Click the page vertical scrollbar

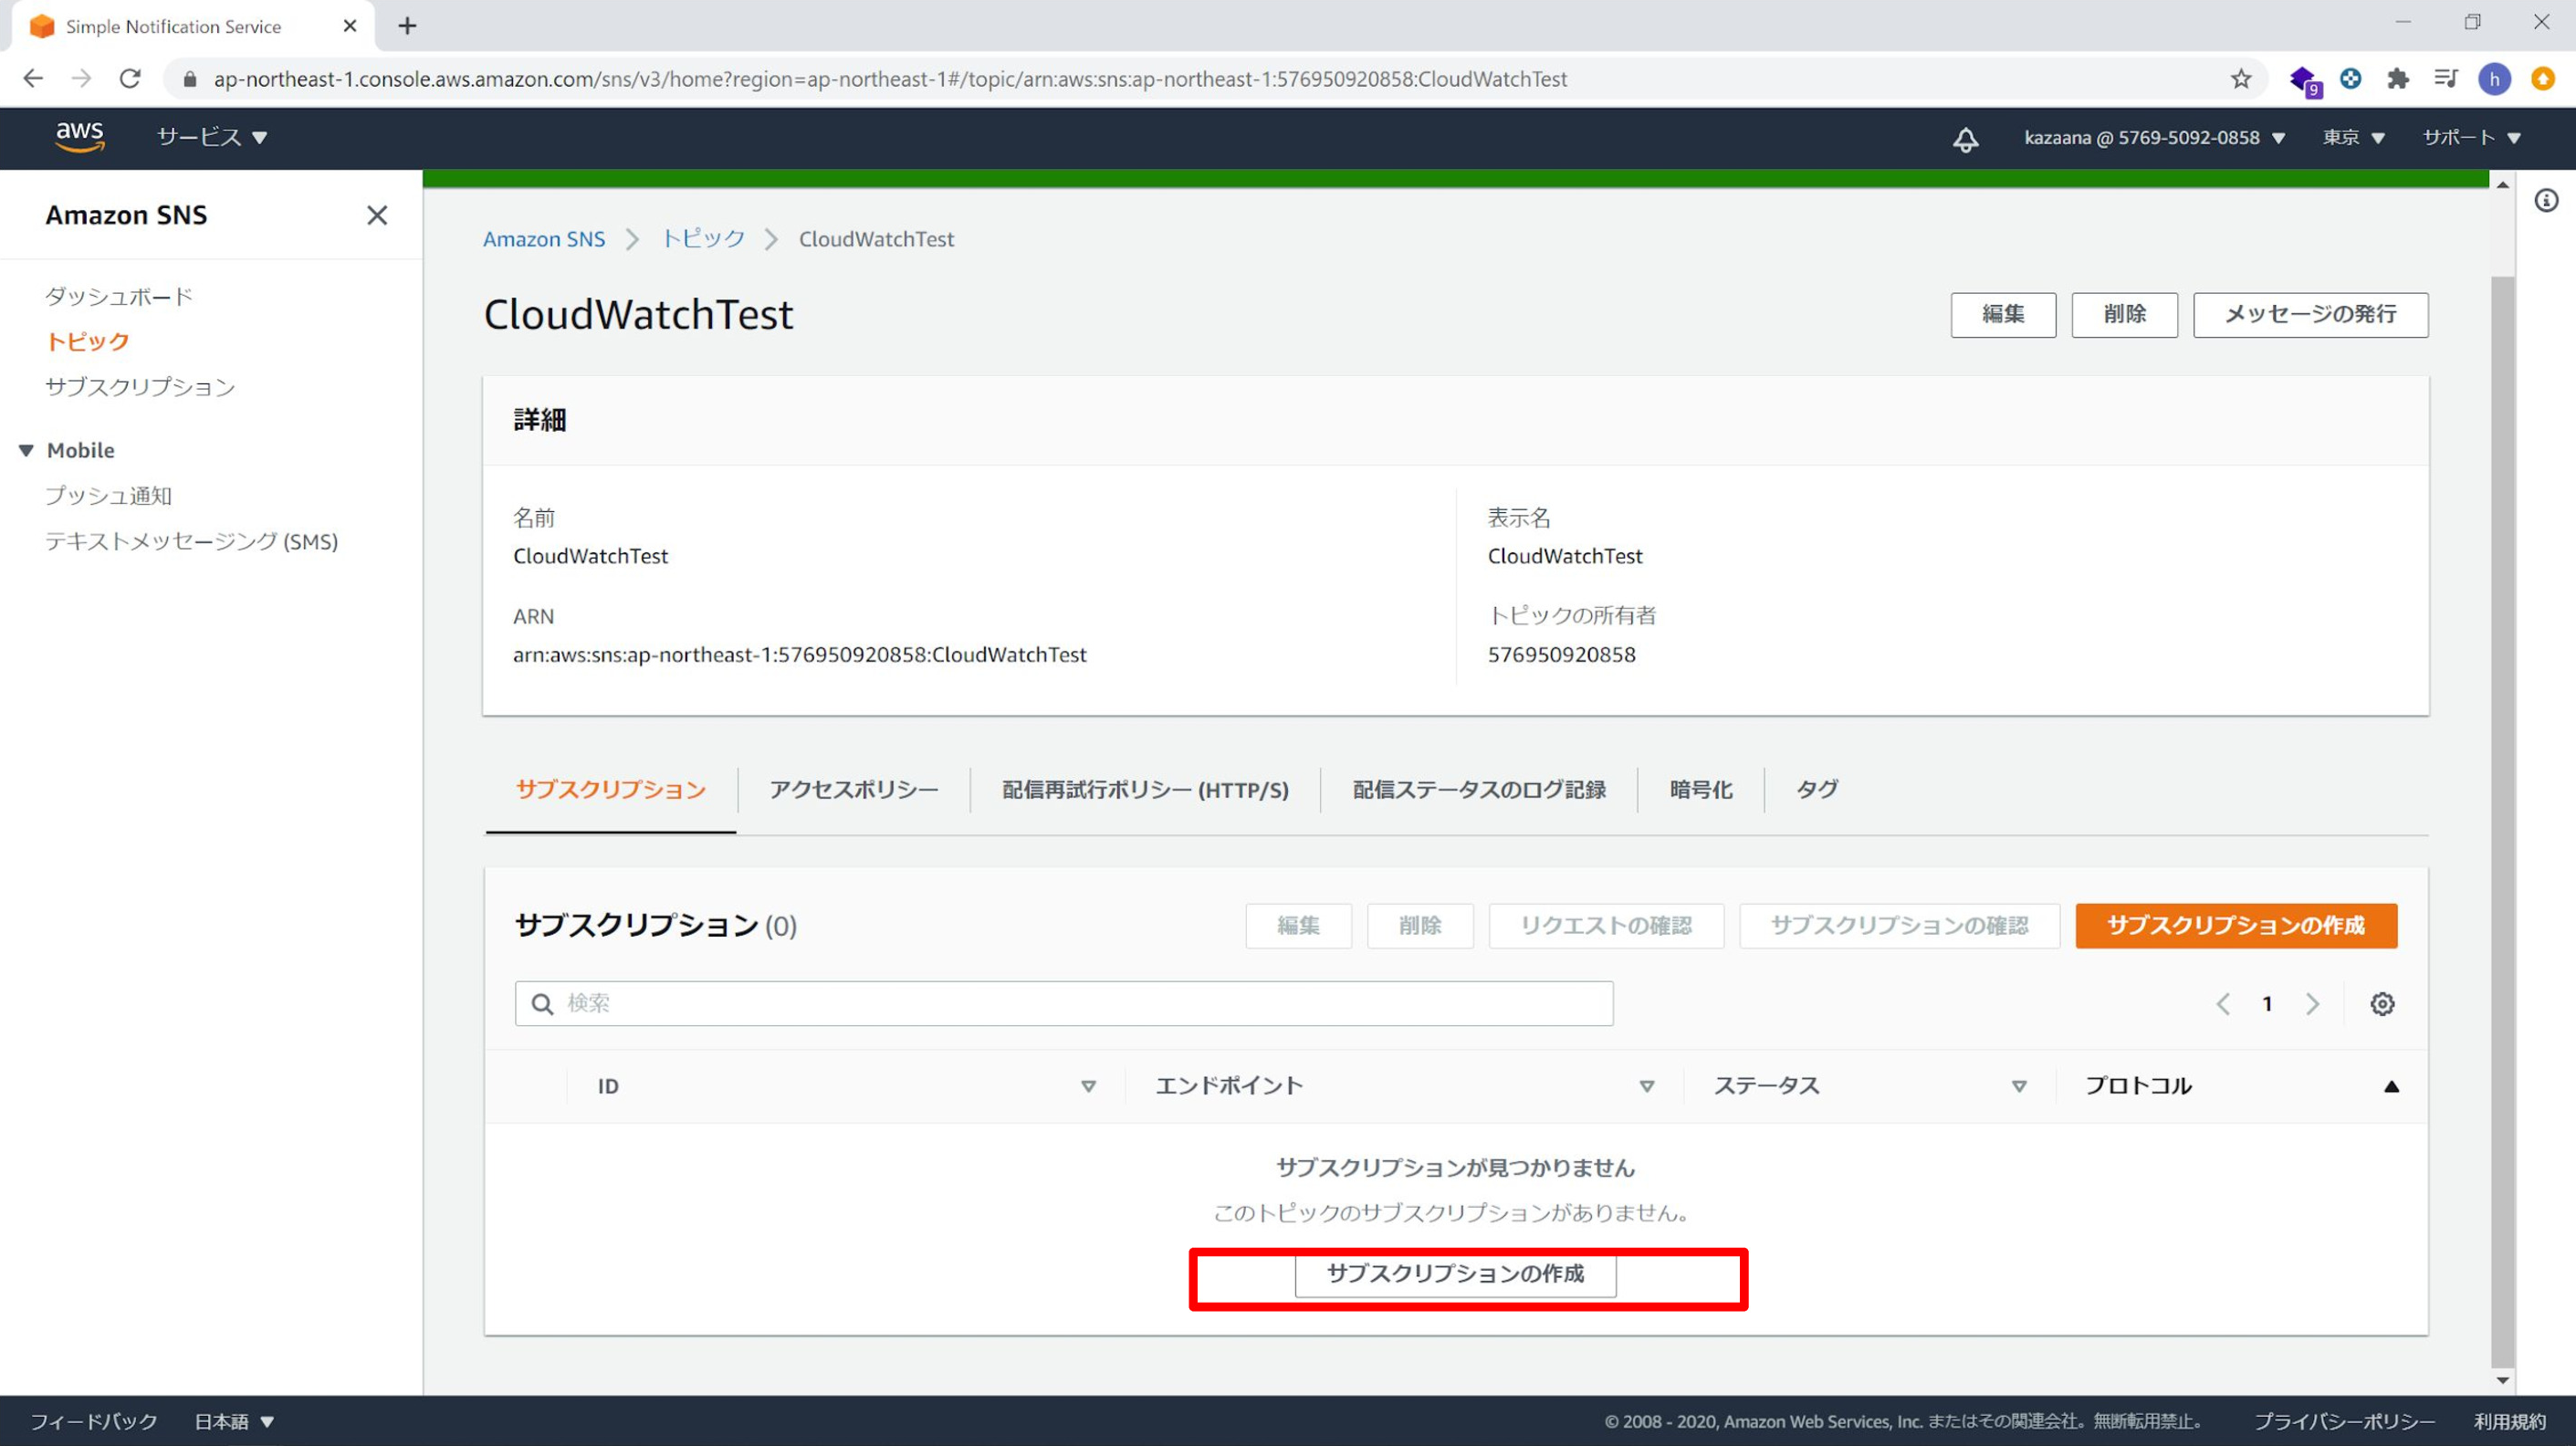tap(2502, 820)
